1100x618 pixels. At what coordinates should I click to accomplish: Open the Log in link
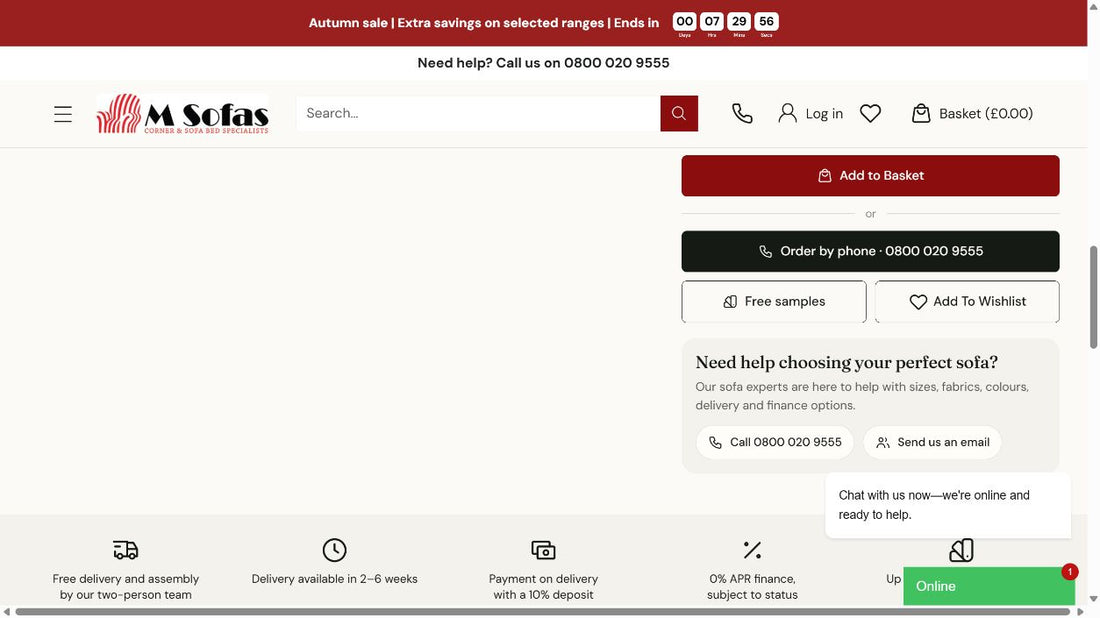824,114
